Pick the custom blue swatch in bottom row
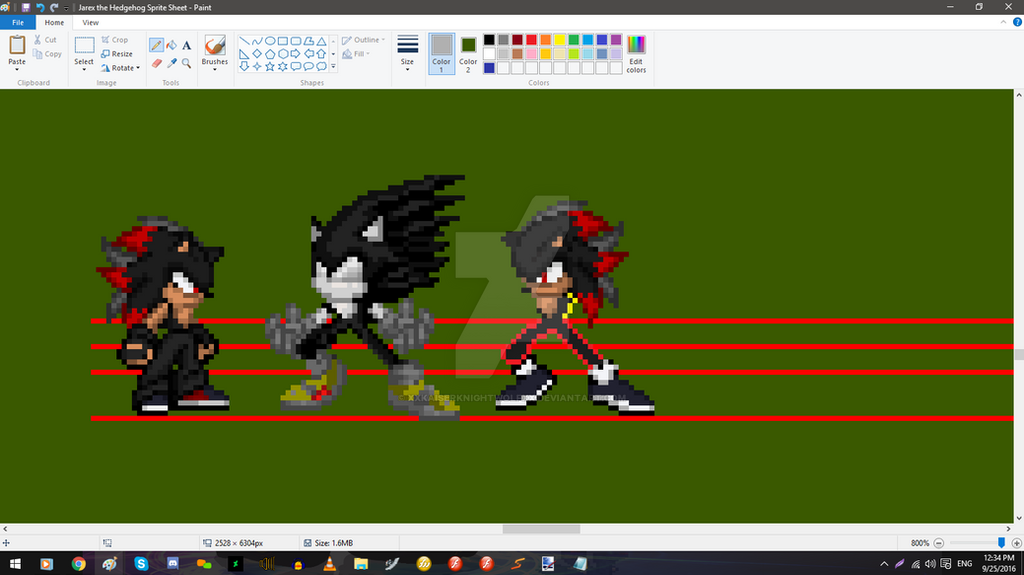1024x575 pixels. tap(489, 68)
